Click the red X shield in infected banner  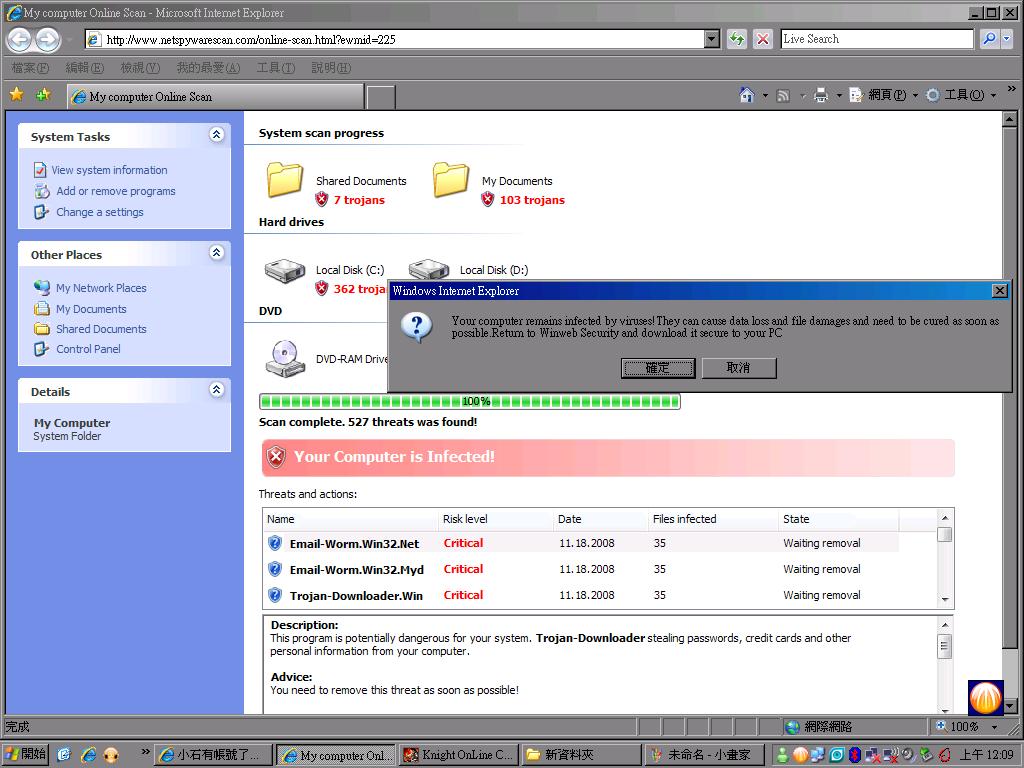[276, 456]
